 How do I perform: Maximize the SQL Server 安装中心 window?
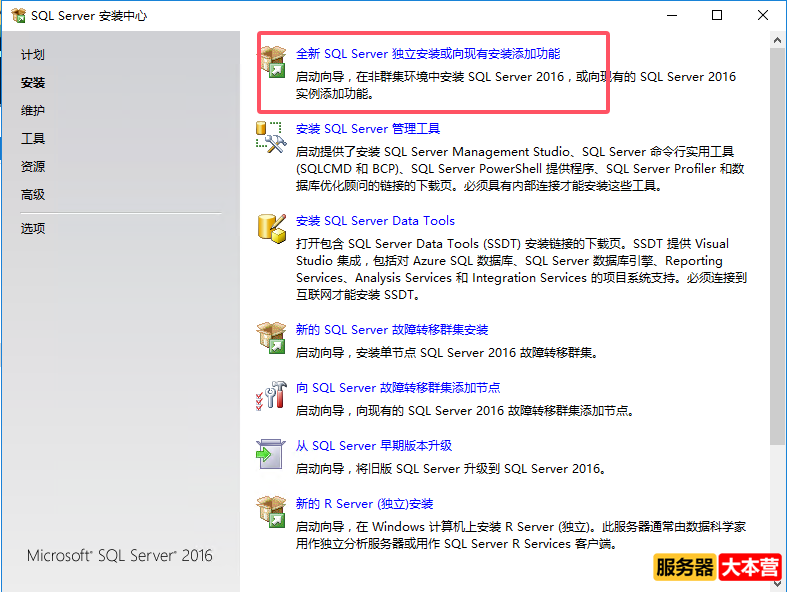(x=717, y=16)
